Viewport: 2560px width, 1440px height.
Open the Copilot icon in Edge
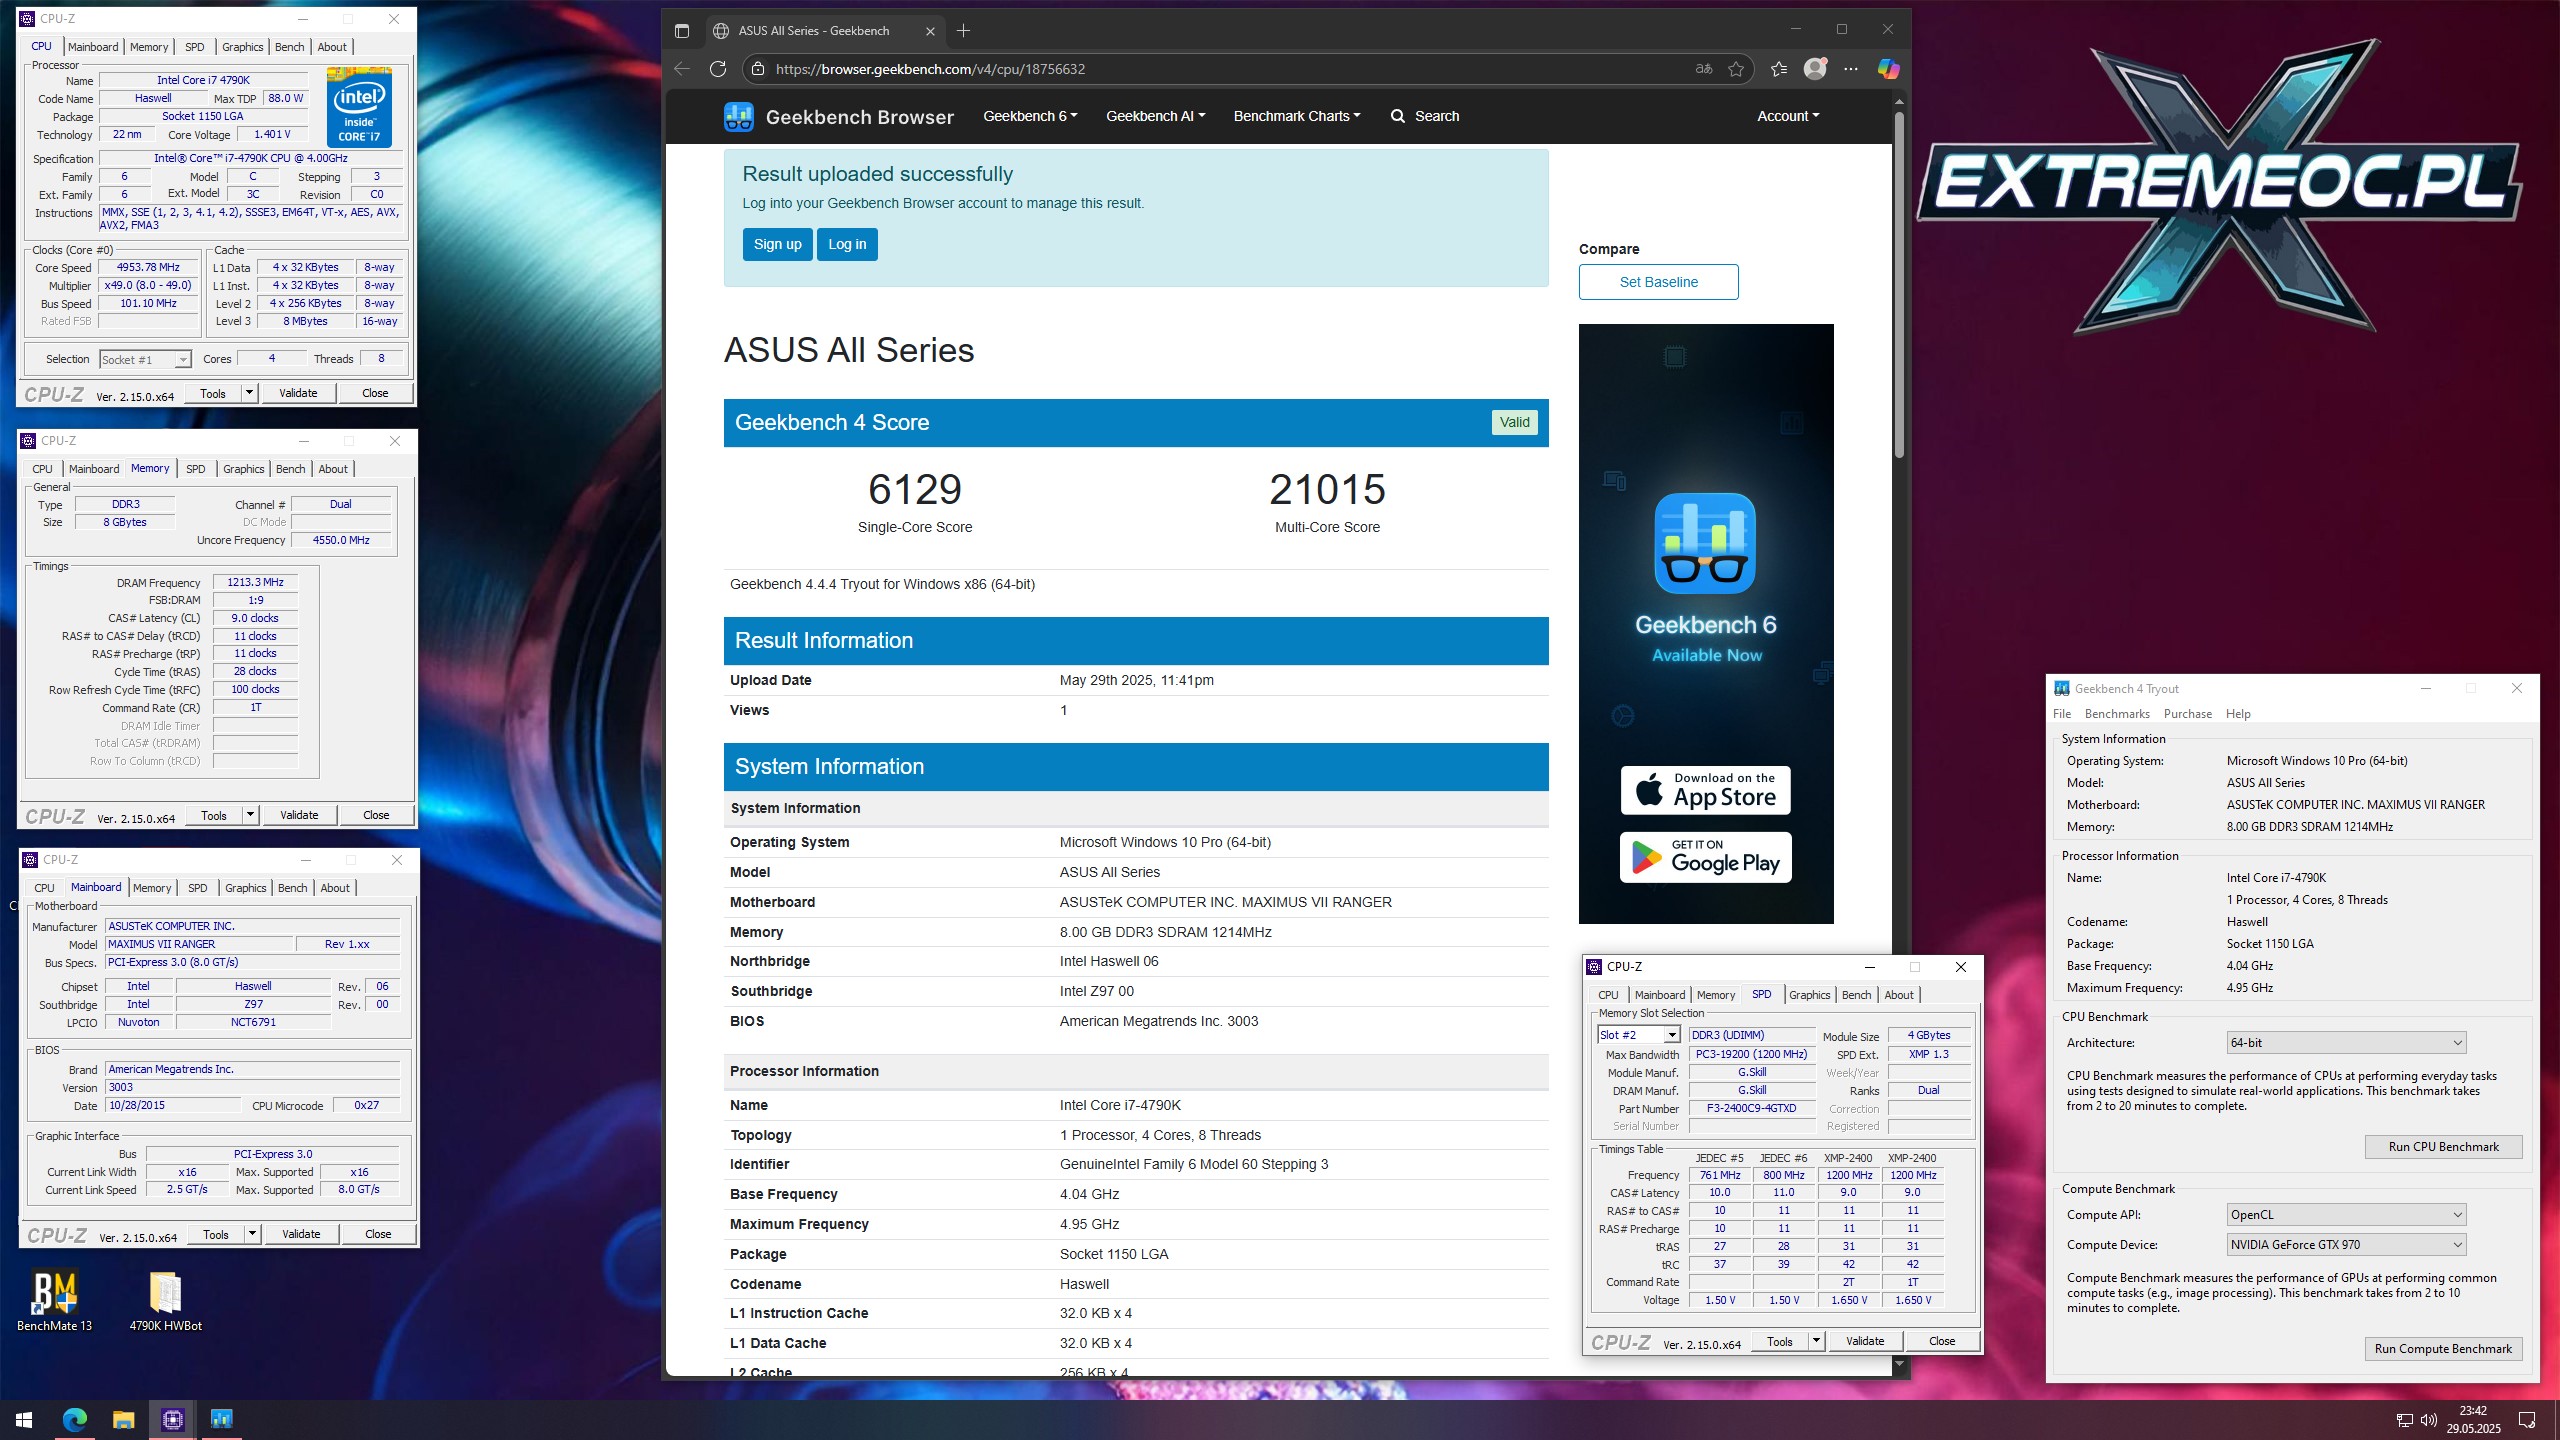click(1888, 69)
